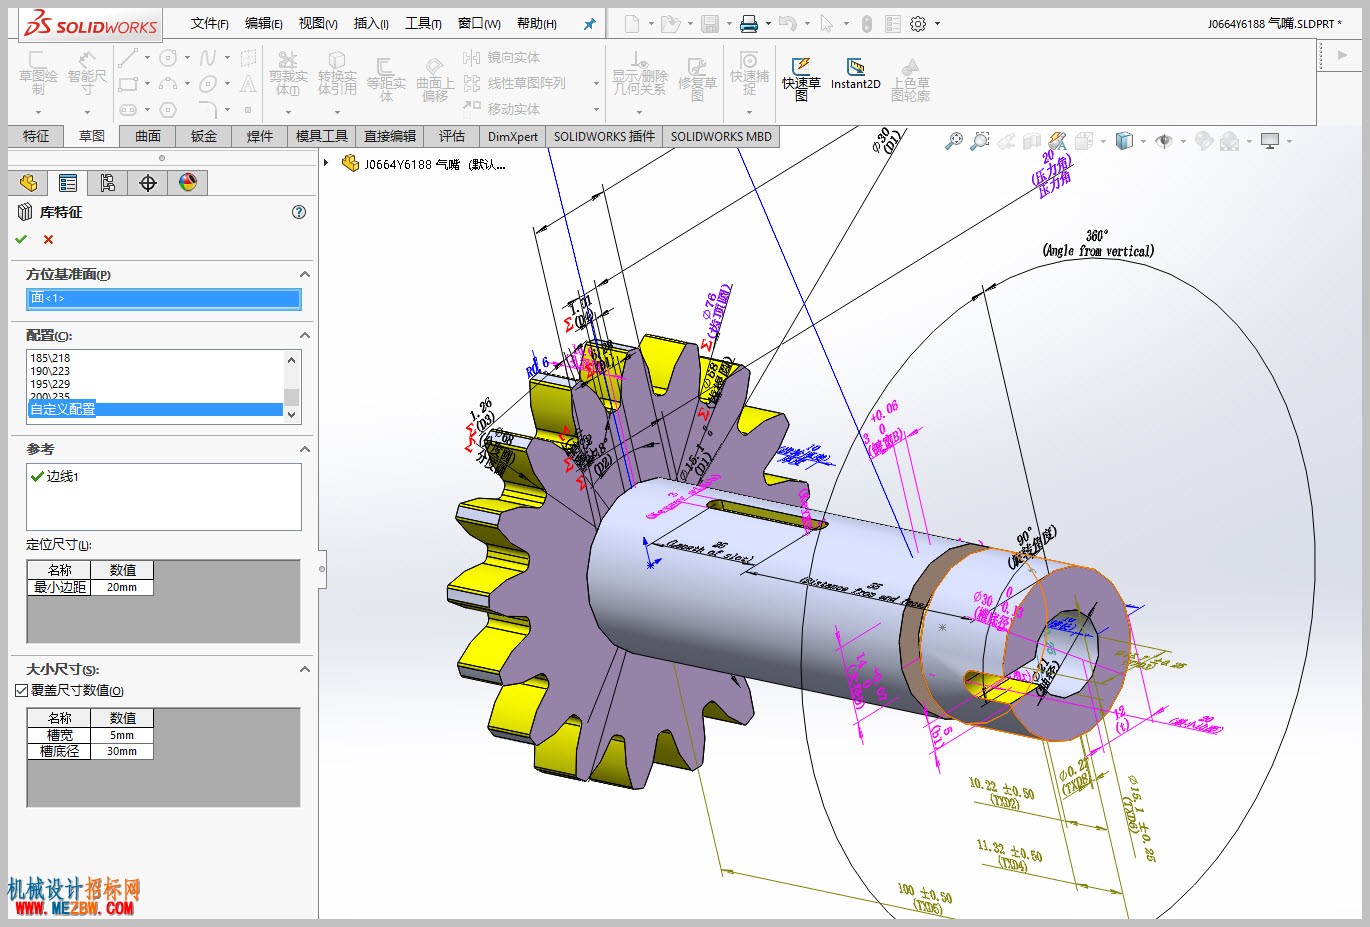Switch to the DimXpert tab
This screenshot has height=927, width=1370.
[513, 136]
